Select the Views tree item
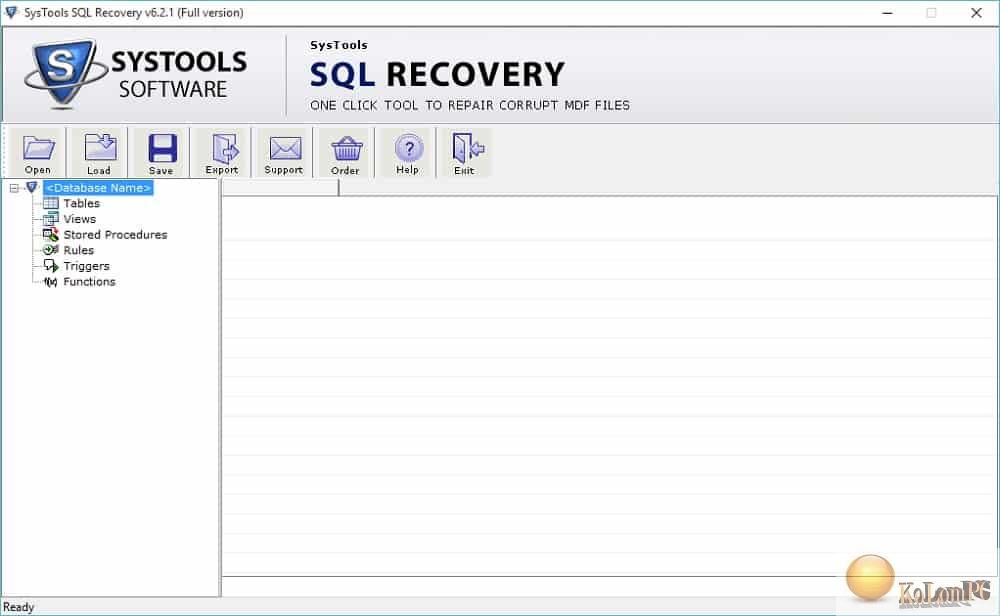 coord(80,219)
